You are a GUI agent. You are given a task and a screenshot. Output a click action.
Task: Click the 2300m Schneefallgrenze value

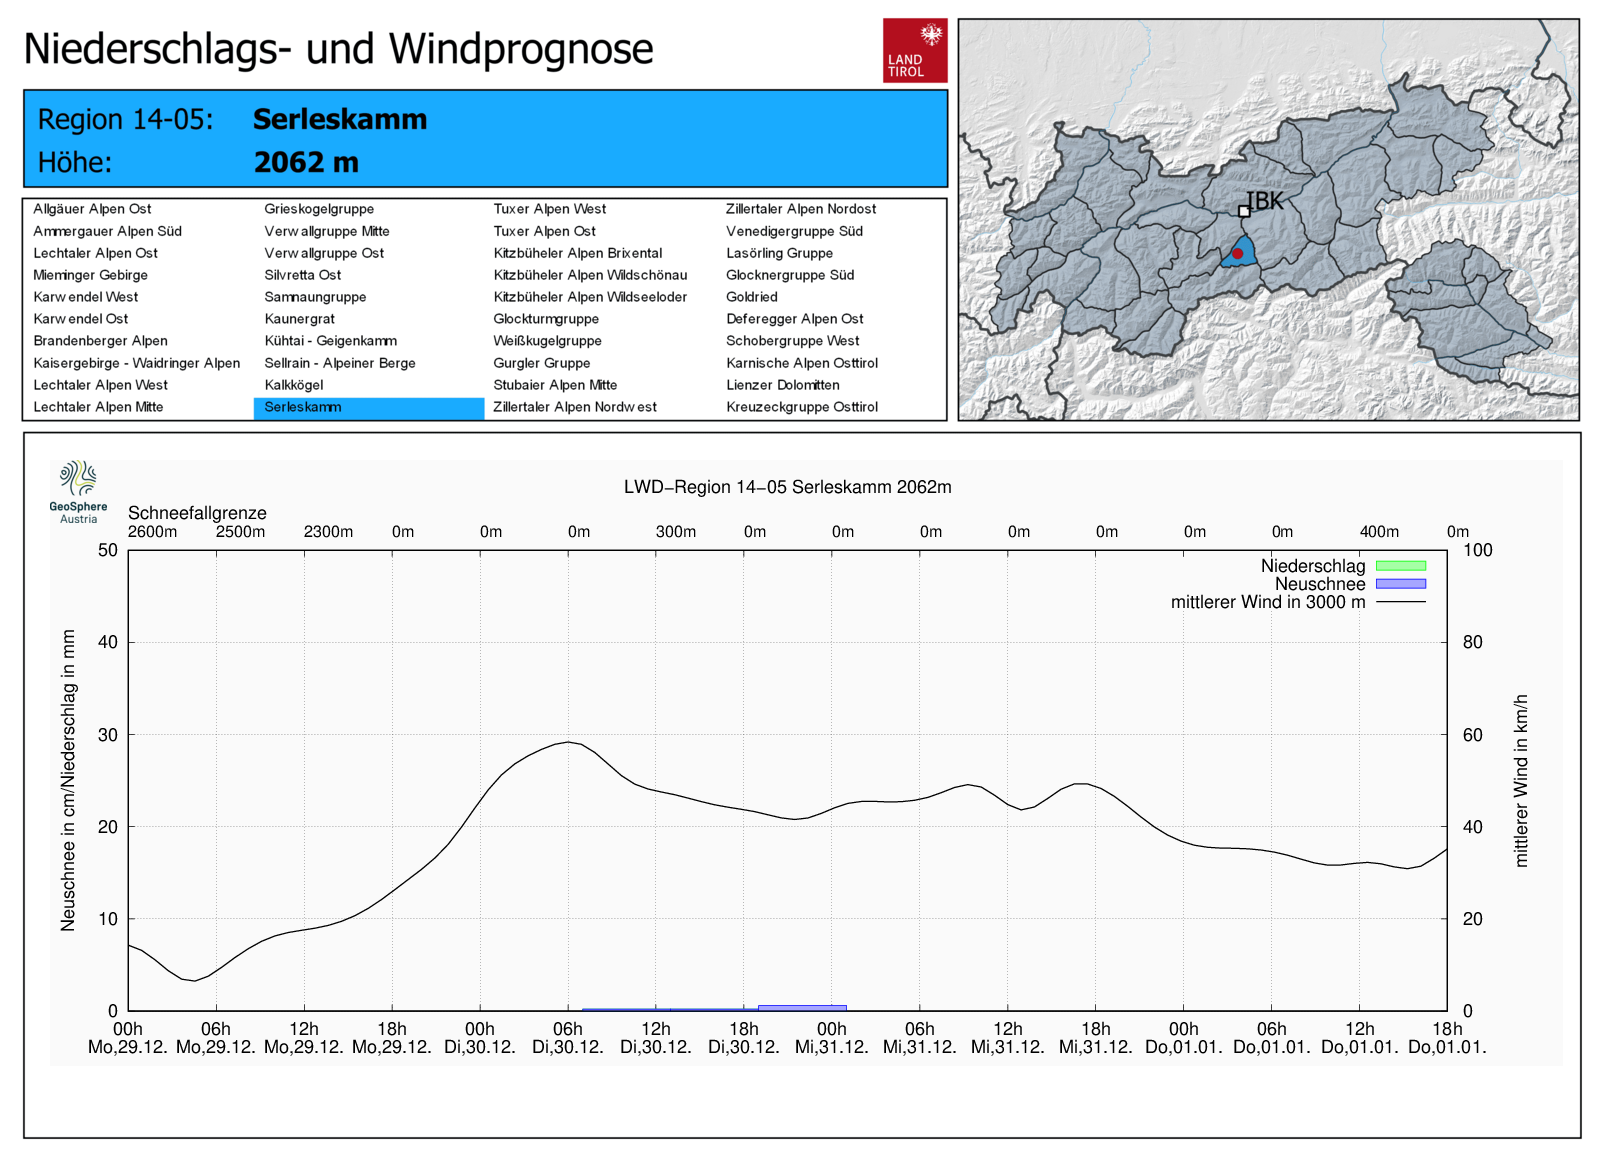coord(328,532)
